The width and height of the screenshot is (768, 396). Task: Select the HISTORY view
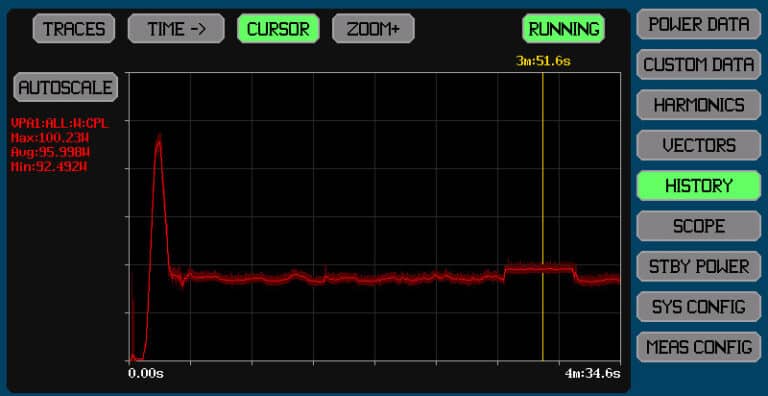[699, 185]
